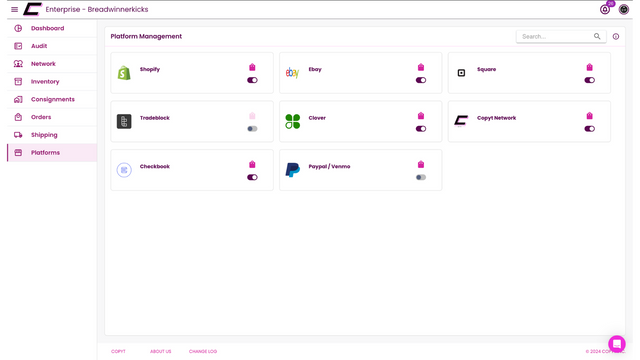Open the chat support bubble

point(617,344)
